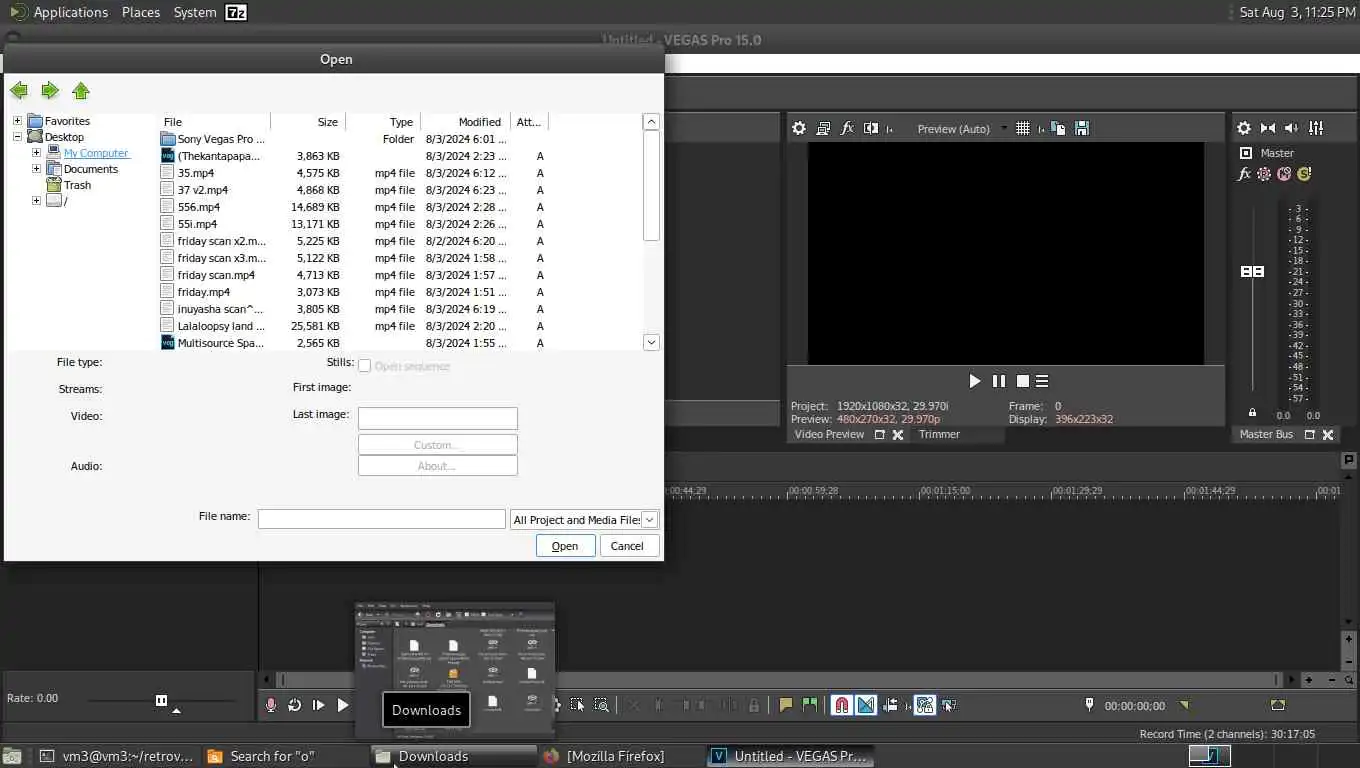Toggle Automatic Crossfades button
1360x768 pixels.
click(866, 705)
